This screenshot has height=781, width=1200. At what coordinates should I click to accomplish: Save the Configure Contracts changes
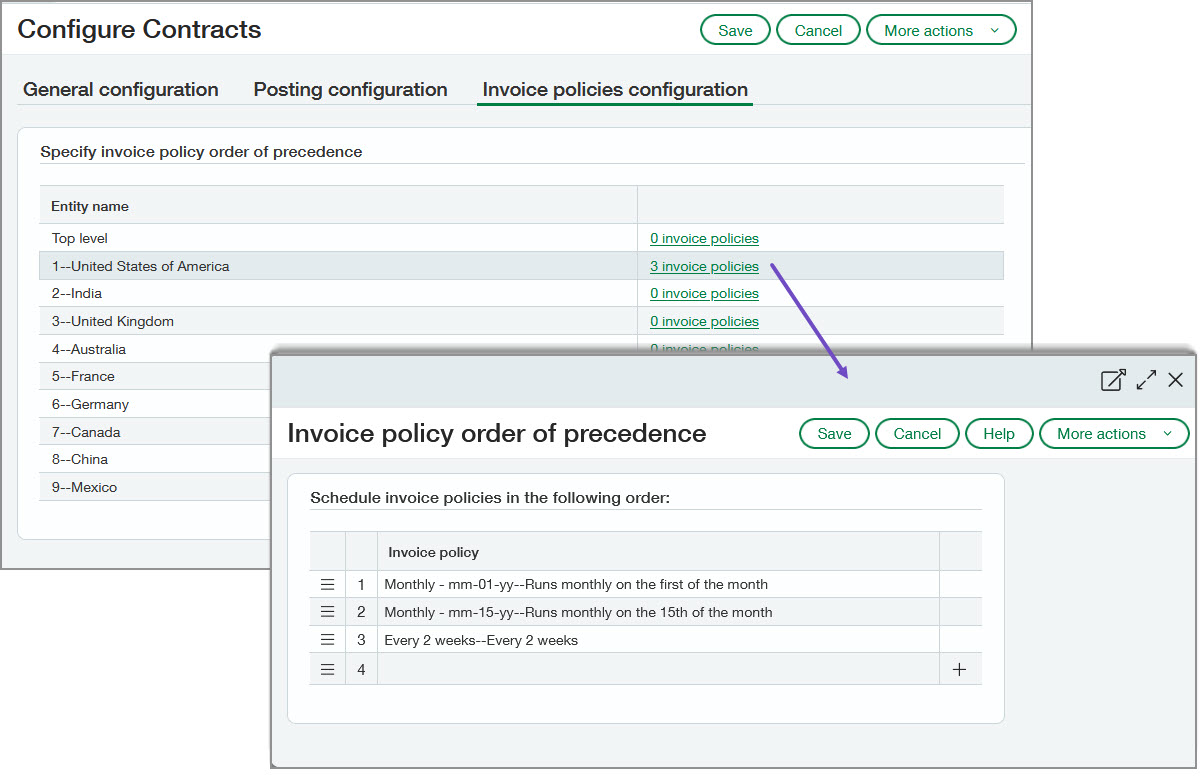[735, 29]
